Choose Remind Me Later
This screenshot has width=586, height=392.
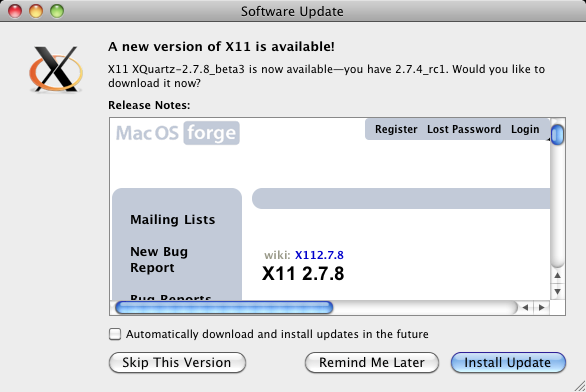(371, 362)
